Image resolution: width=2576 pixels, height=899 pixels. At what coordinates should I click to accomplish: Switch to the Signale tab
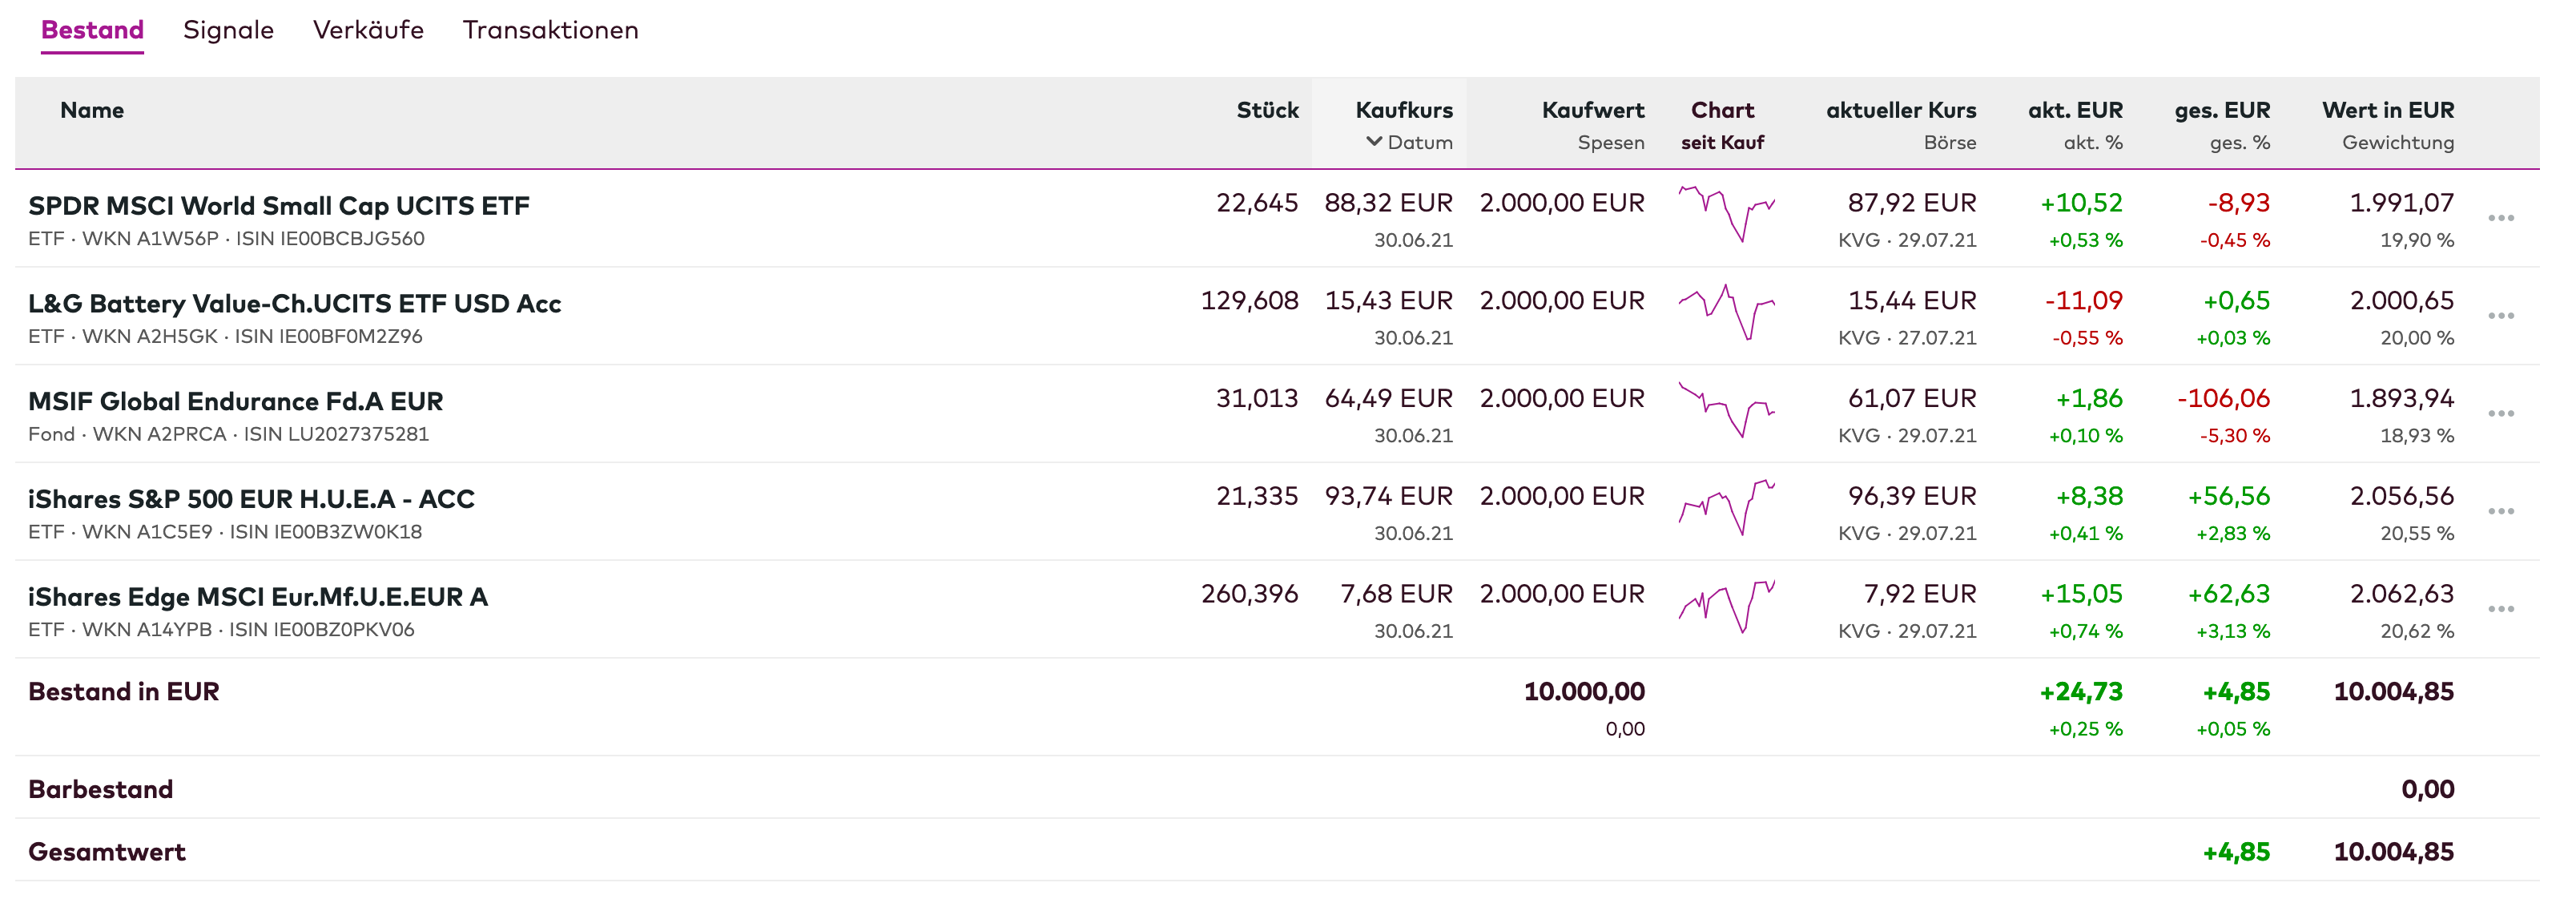228,30
